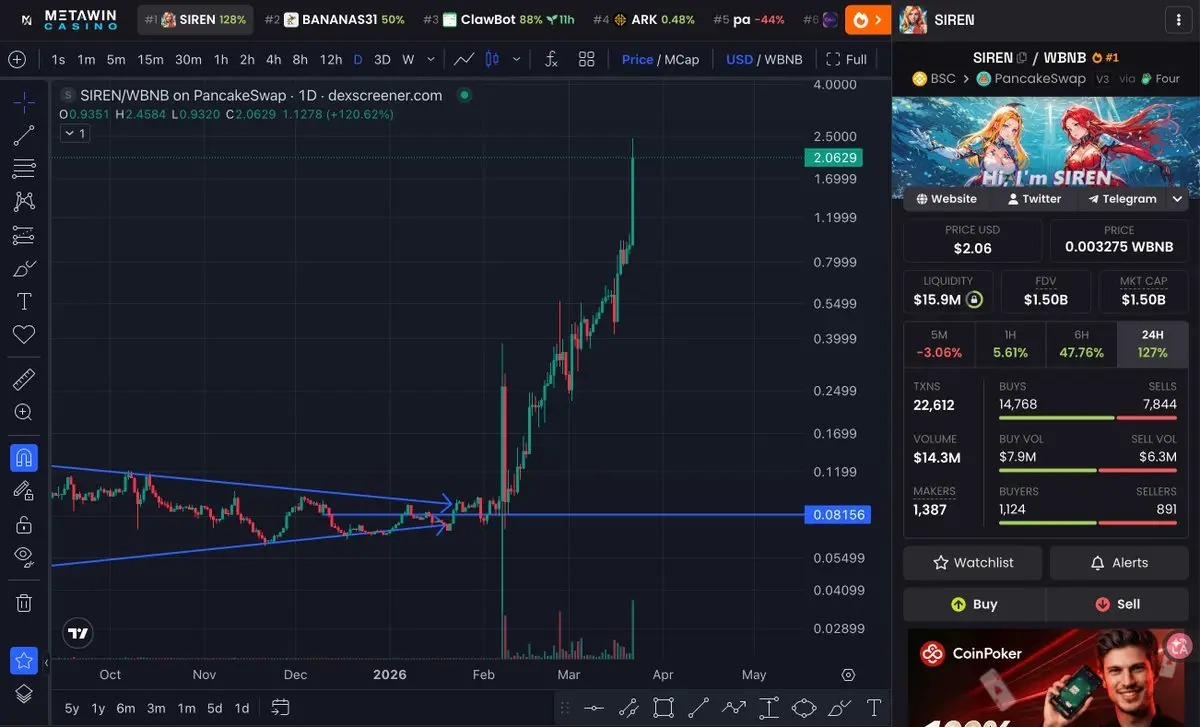Image resolution: width=1200 pixels, height=727 pixels.
Task: Select candlestick chart style
Action: (x=491, y=59)
